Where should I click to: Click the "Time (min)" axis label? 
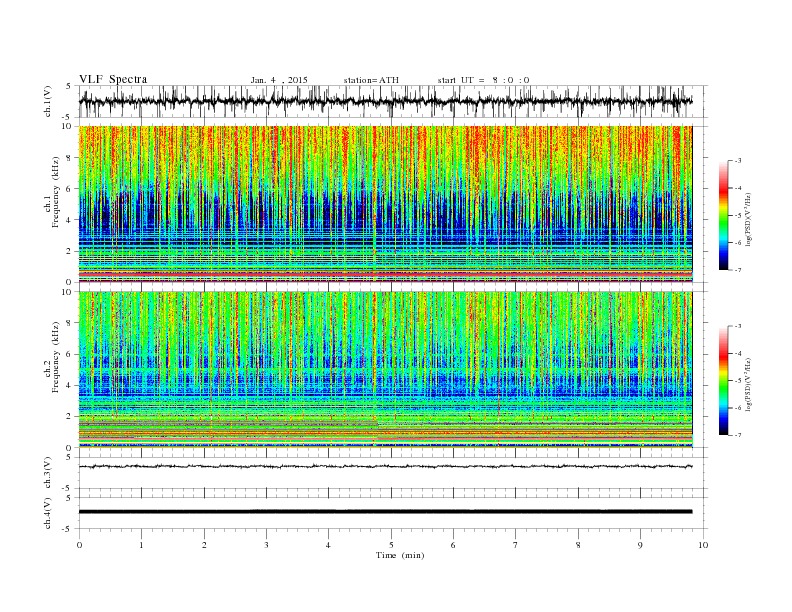coord(400,555)
